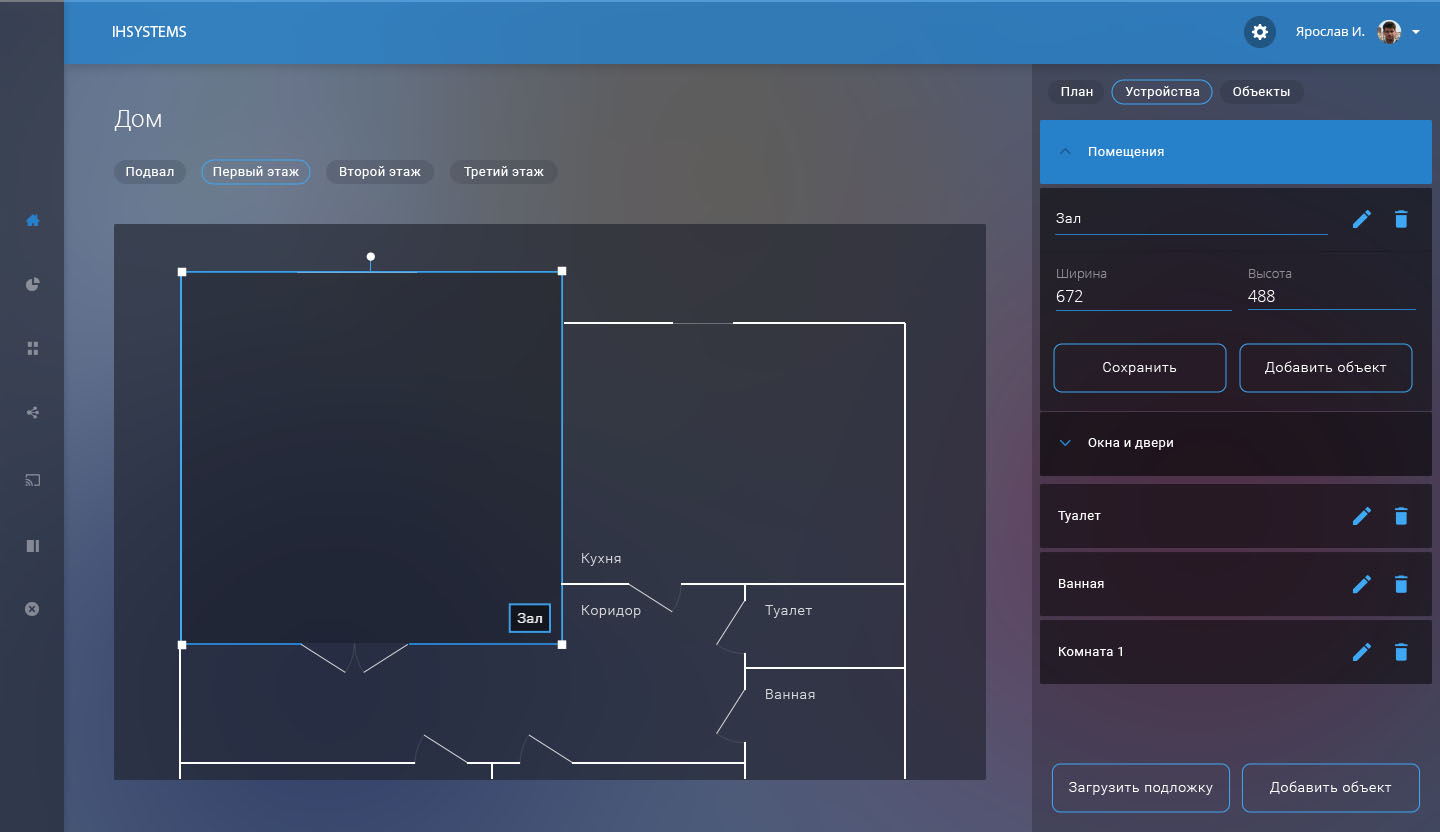Edit the Туалет room with its pencil icon
The image size is (1440, 832).
[1361, 516]
